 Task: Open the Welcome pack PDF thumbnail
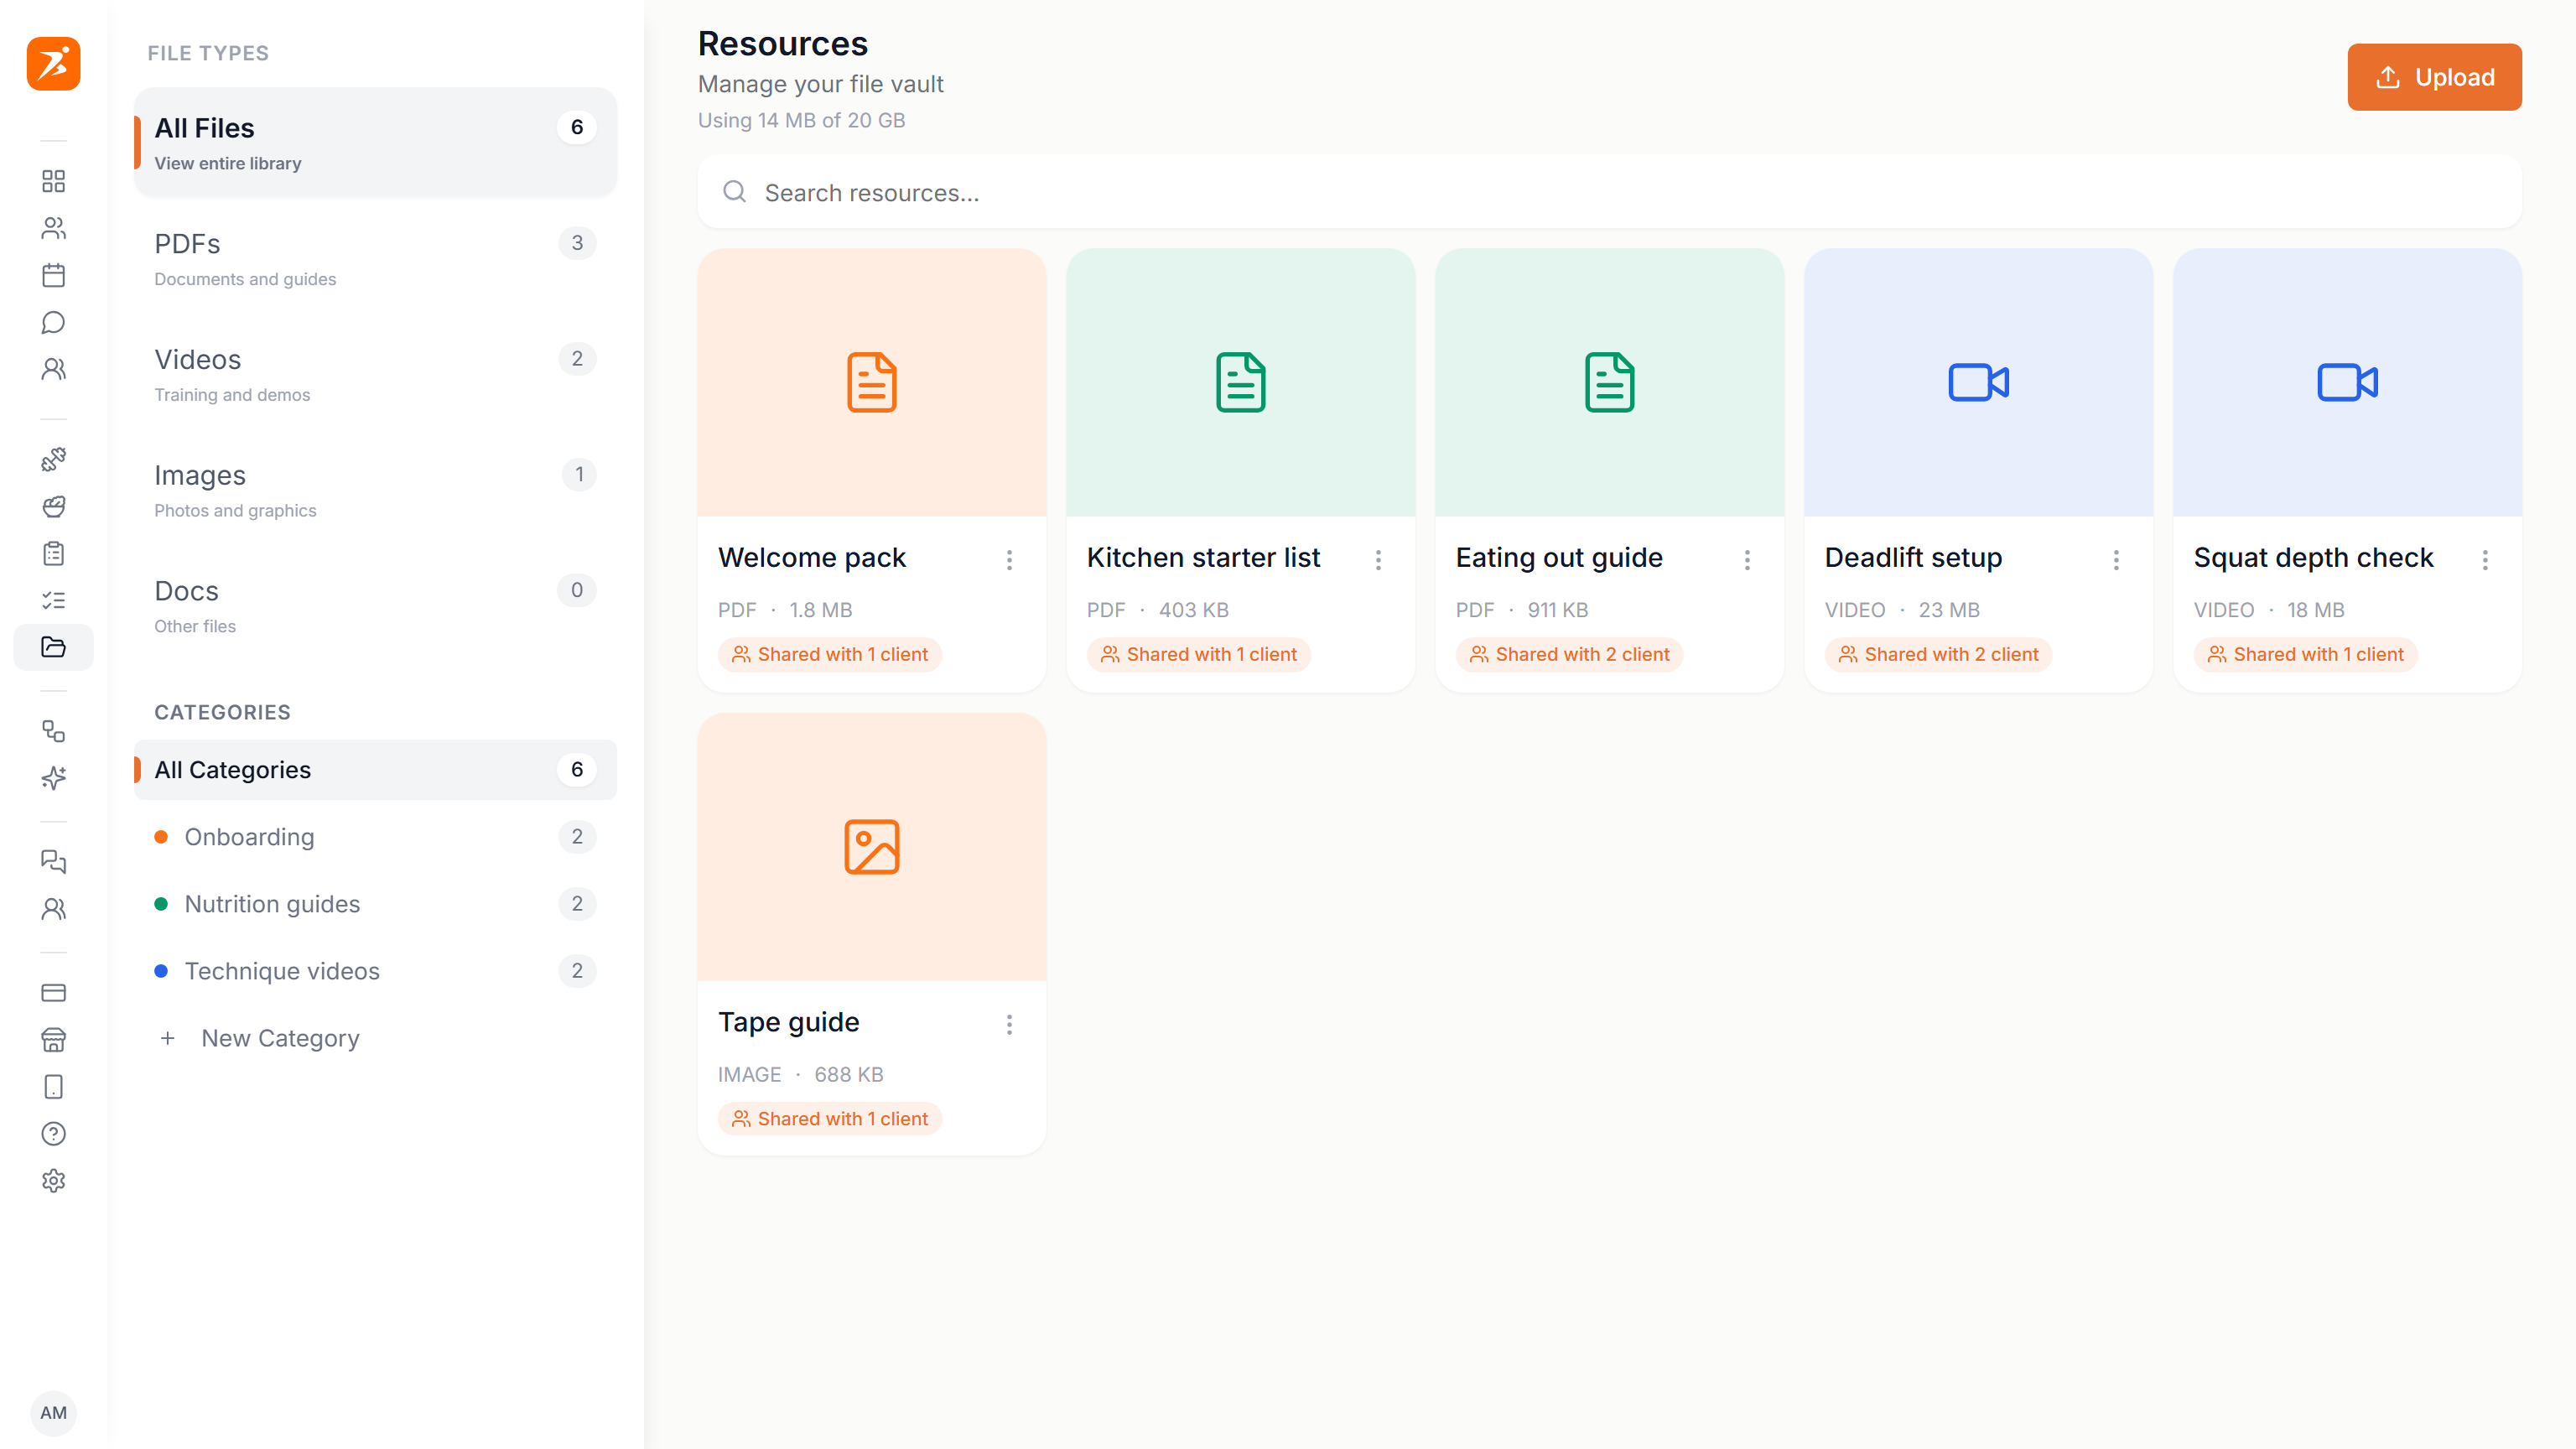871,382
